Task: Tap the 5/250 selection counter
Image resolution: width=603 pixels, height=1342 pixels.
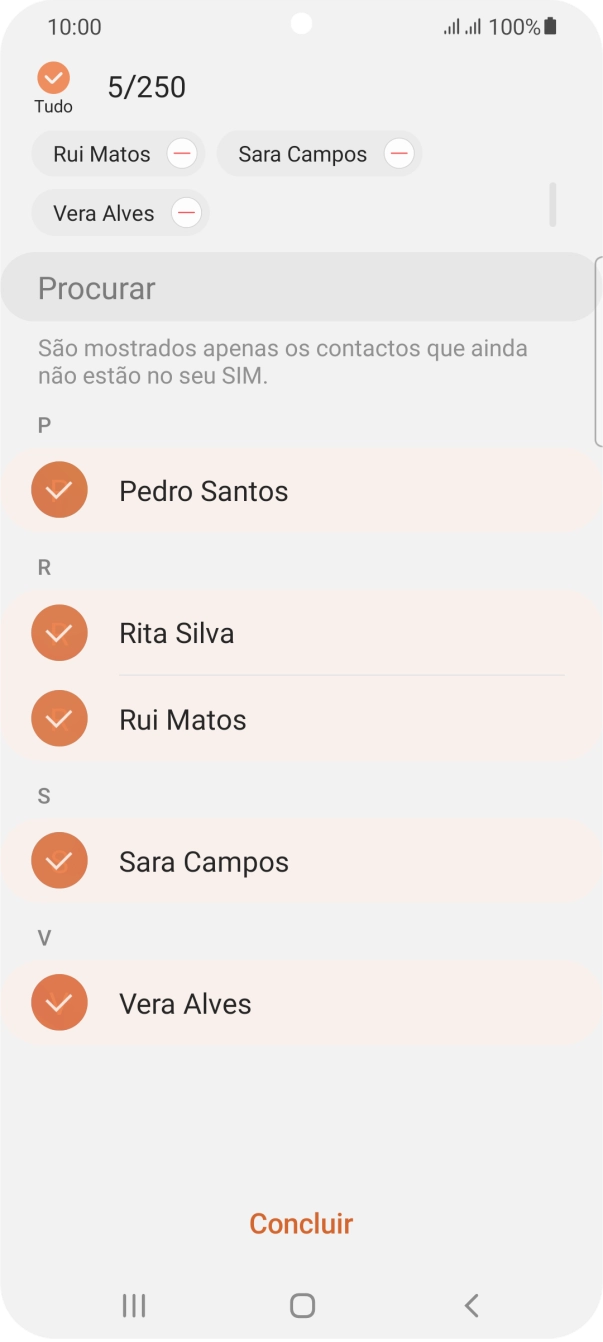Action: tap(147, 87)
